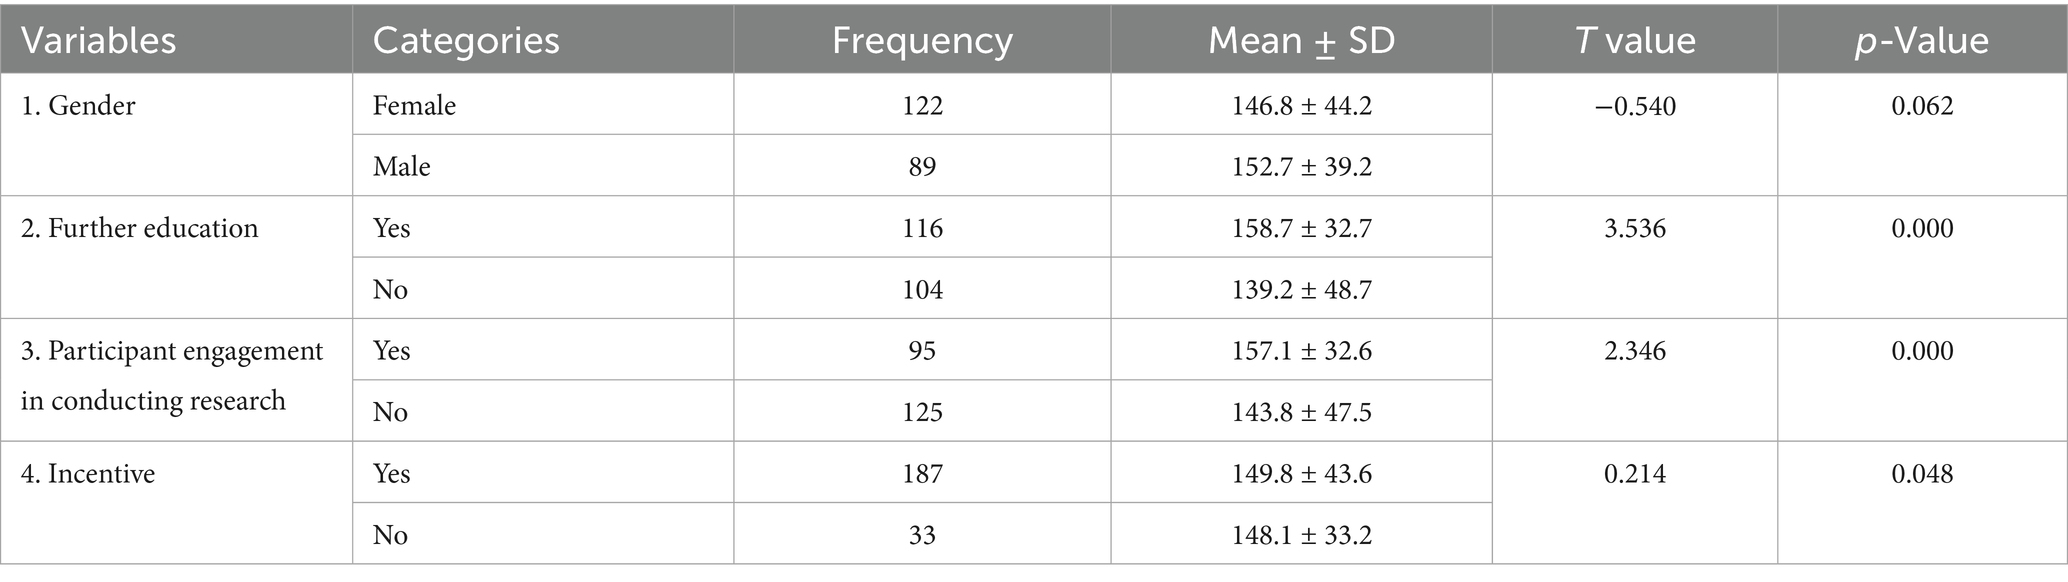Select the mean value 143.8 ± 47.5
The height and width of the screenshot is (582, 2068).
1301,412
